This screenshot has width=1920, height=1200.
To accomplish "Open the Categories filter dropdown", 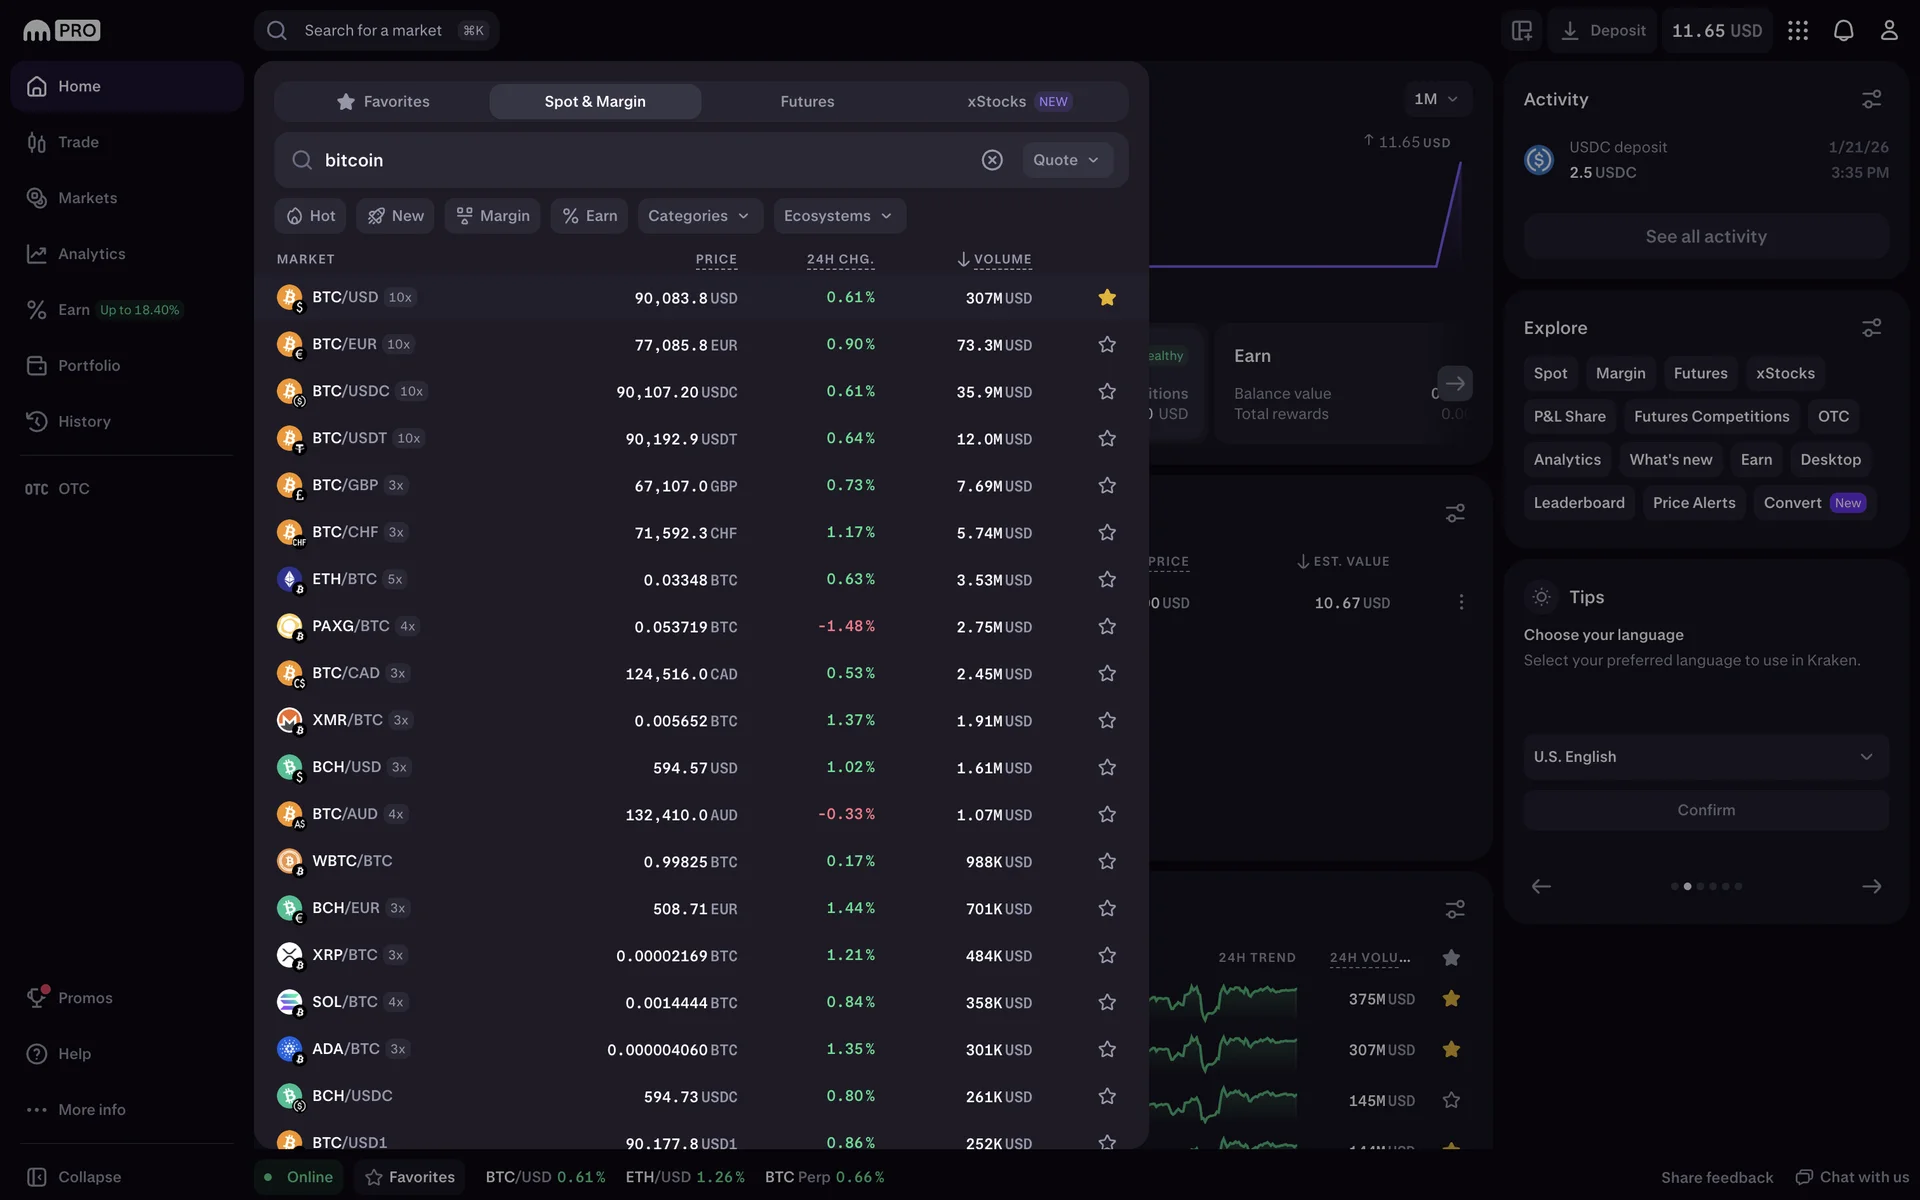I will (x=699, y=216).
